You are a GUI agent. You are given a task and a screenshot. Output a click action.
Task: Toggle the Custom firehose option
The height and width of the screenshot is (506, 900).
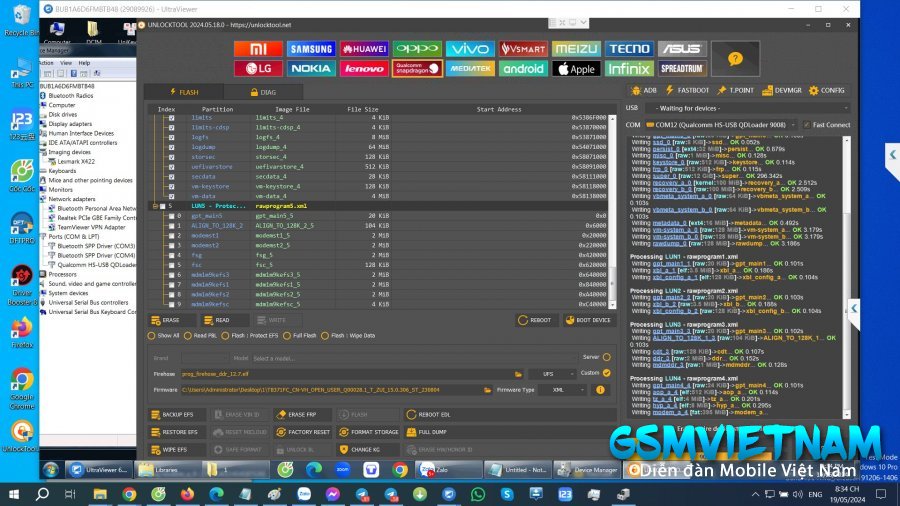point(607,373)
